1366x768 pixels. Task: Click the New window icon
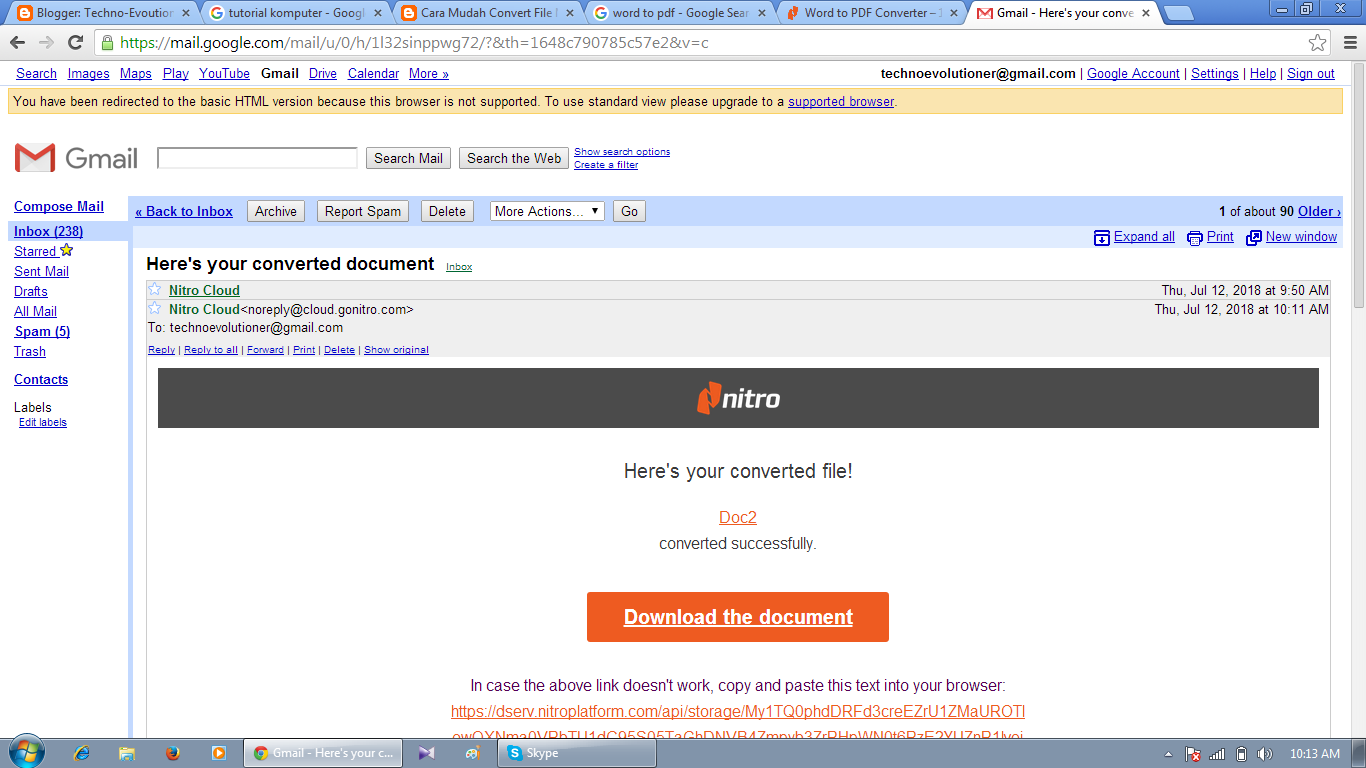coord(1254,238)
